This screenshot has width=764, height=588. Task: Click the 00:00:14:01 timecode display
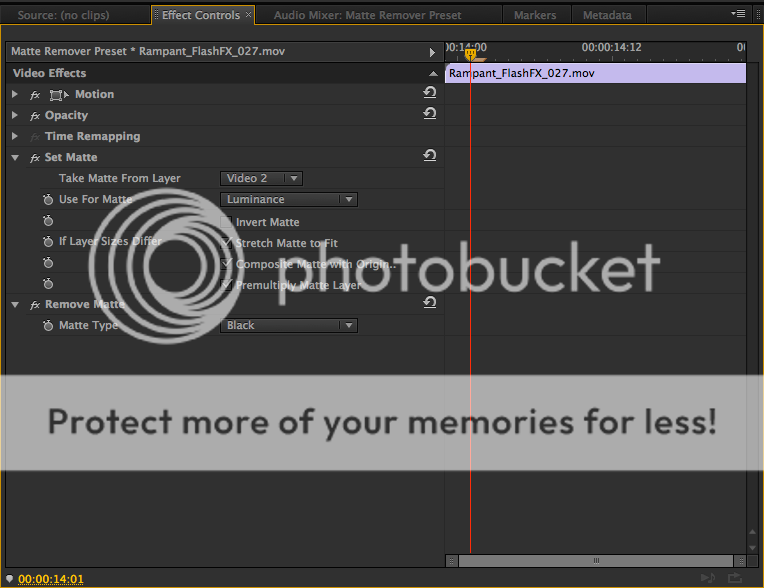[x=51, y=579]
